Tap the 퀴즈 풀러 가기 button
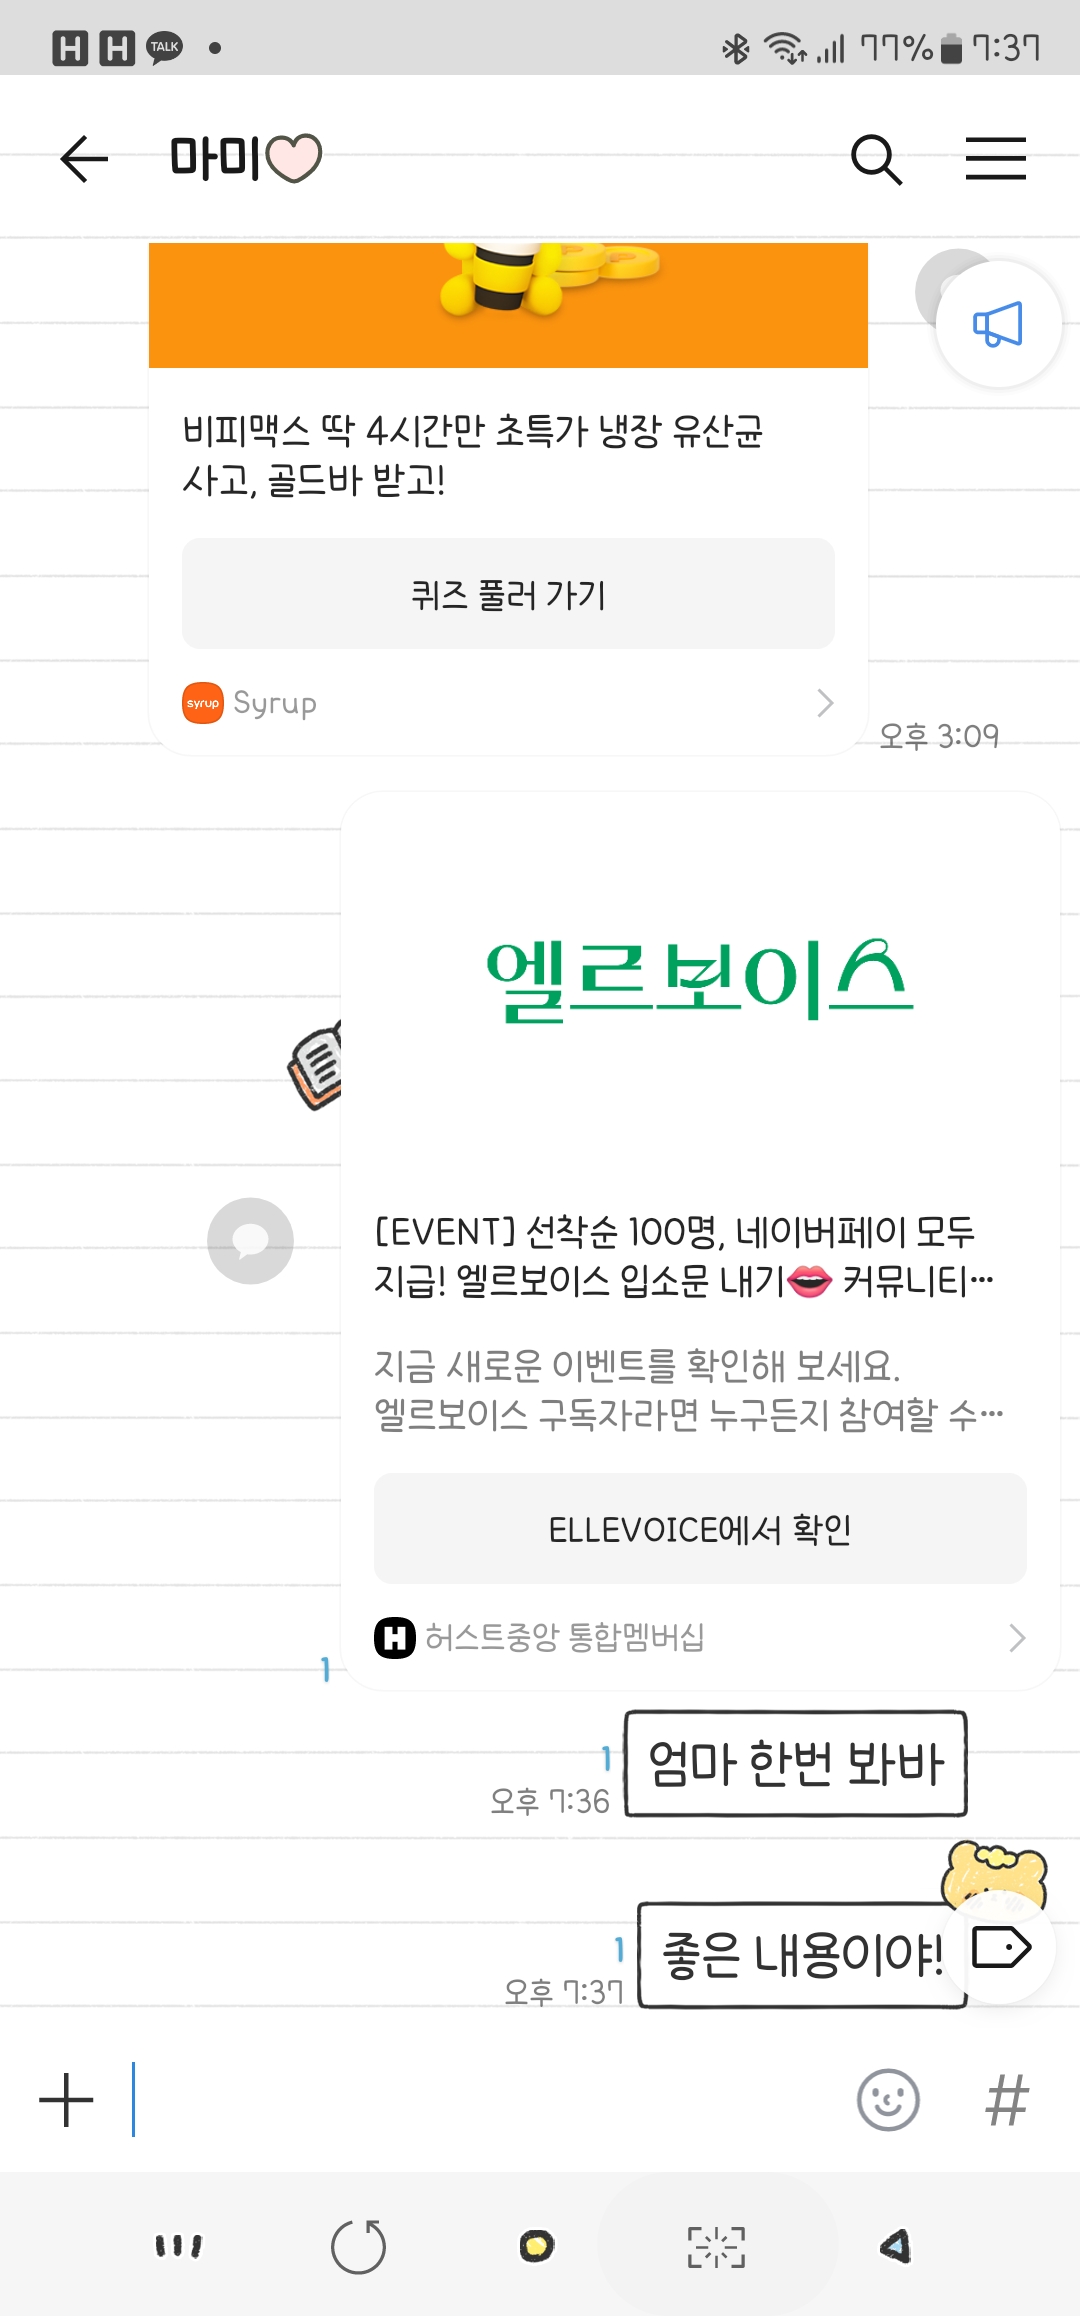 tap(508, 594)
